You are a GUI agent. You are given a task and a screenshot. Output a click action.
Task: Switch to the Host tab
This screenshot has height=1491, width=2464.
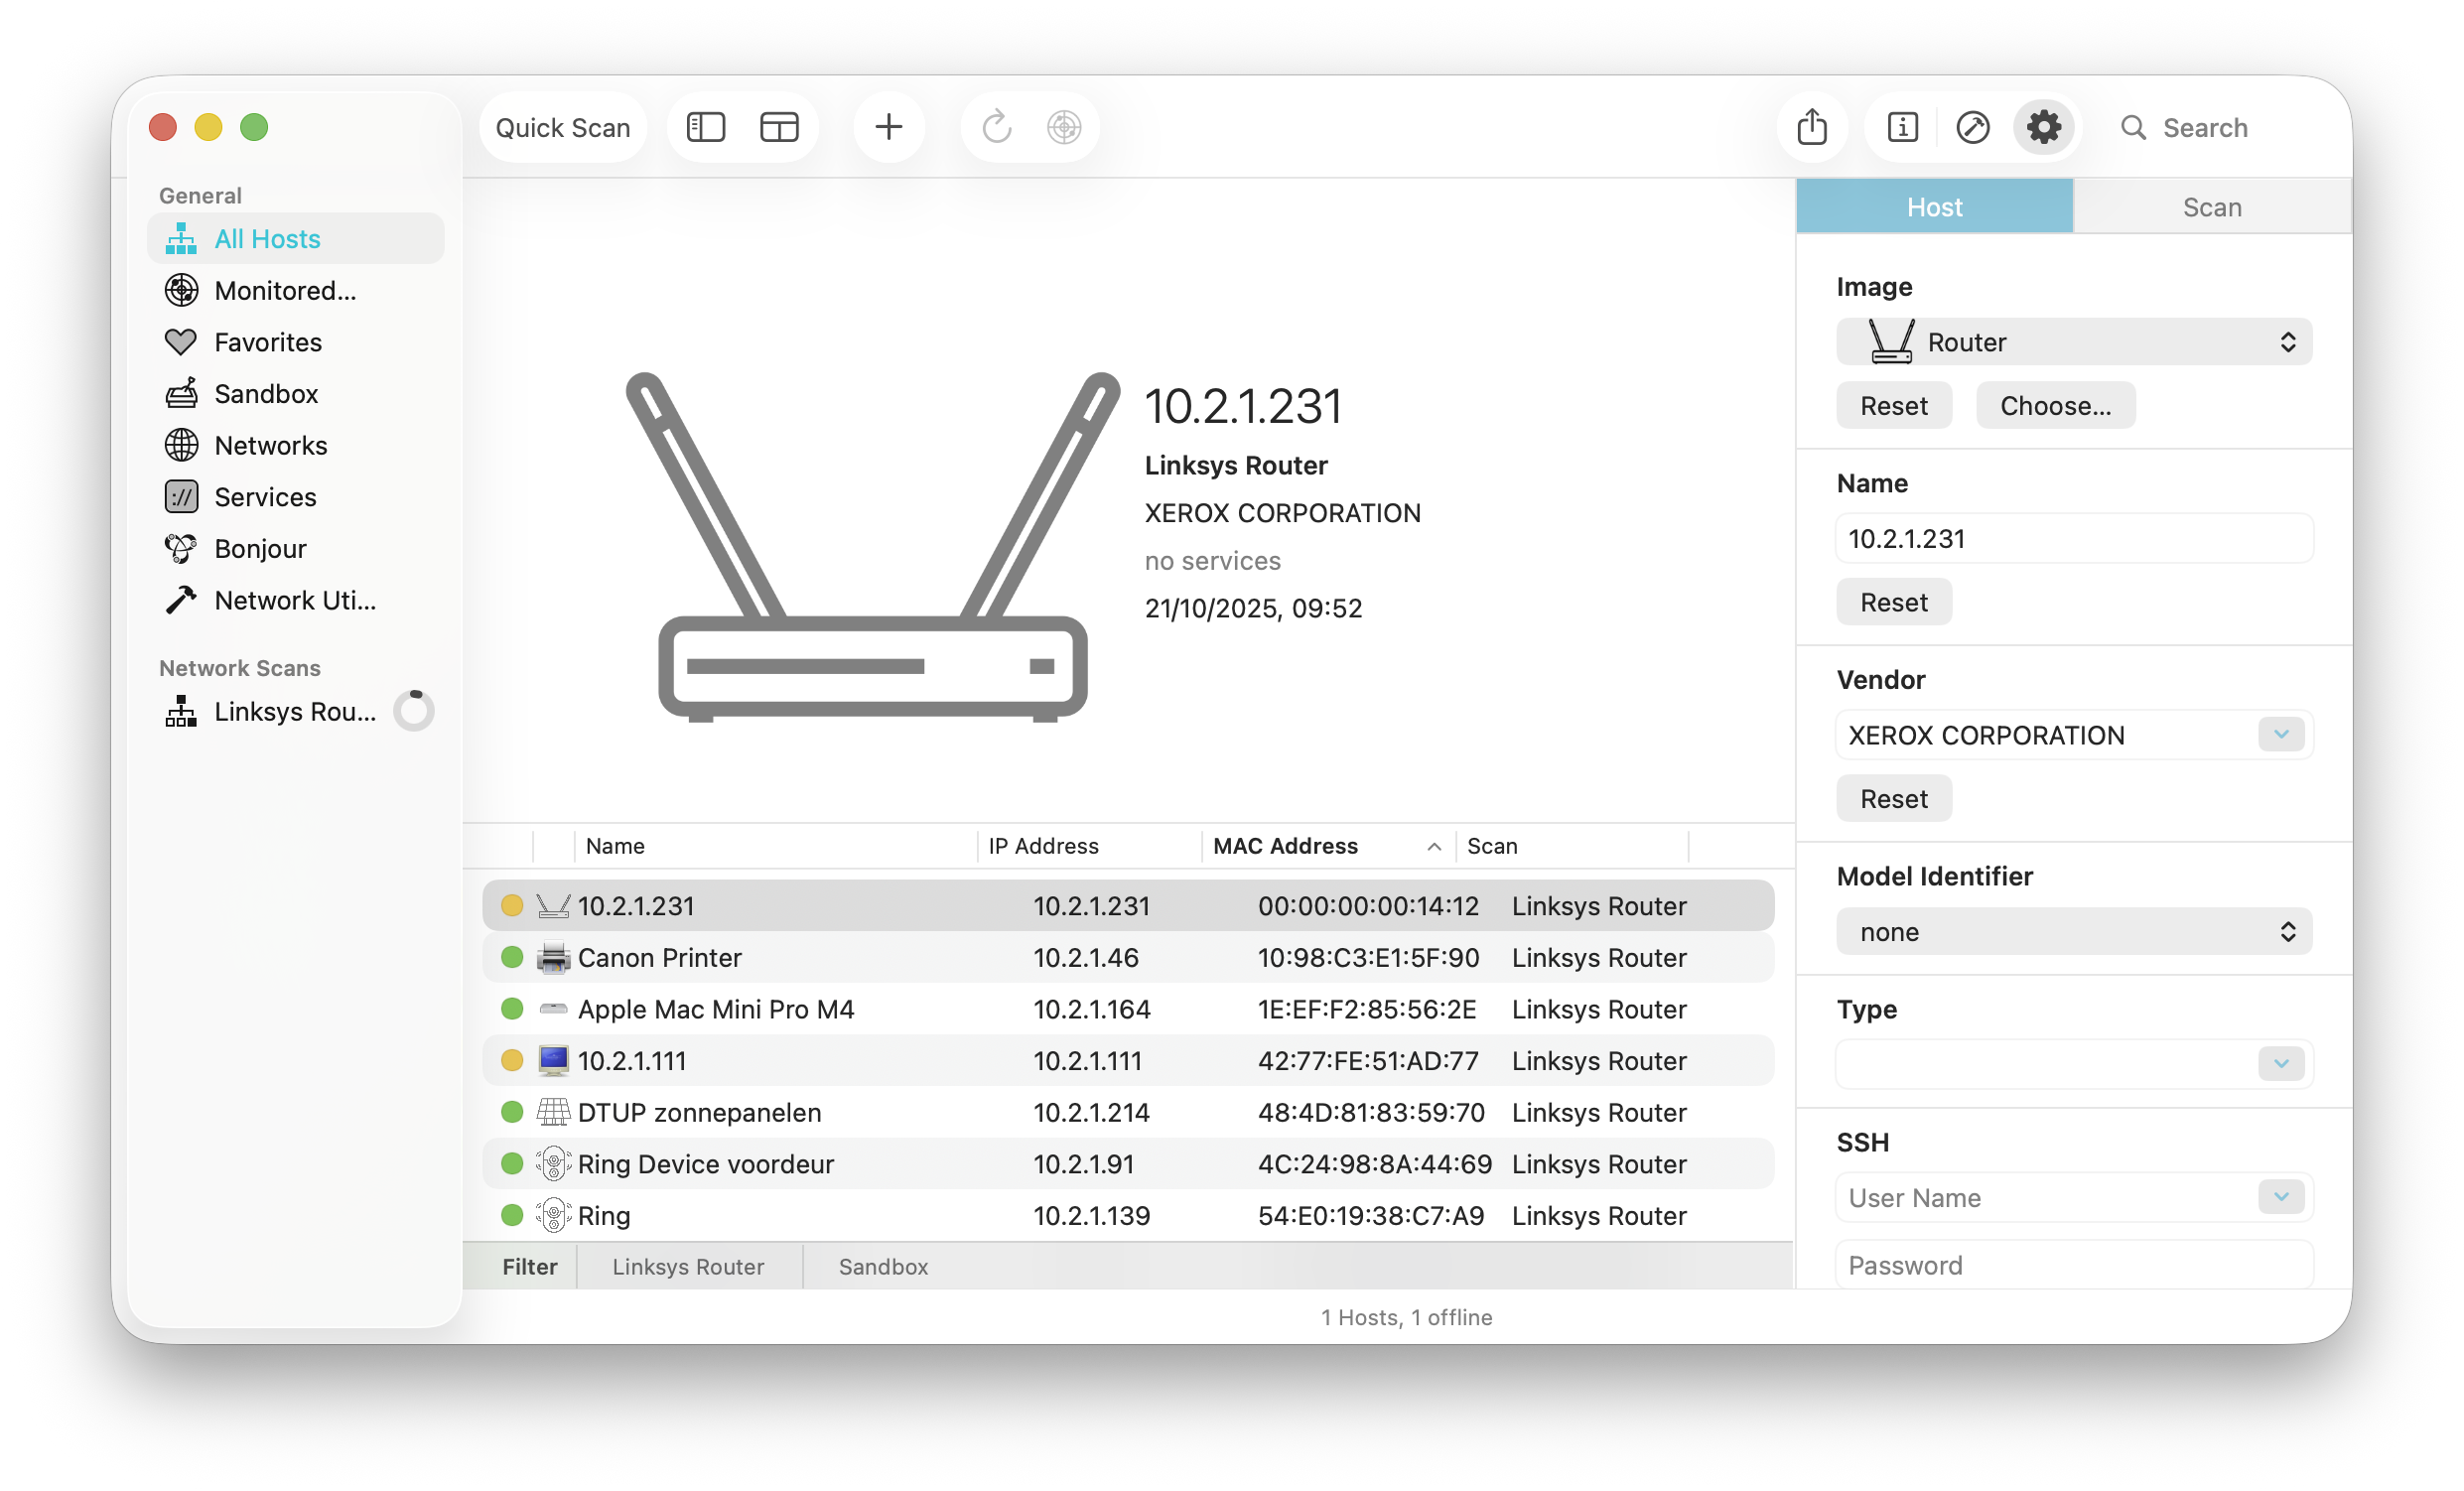tap(1934, 207)
